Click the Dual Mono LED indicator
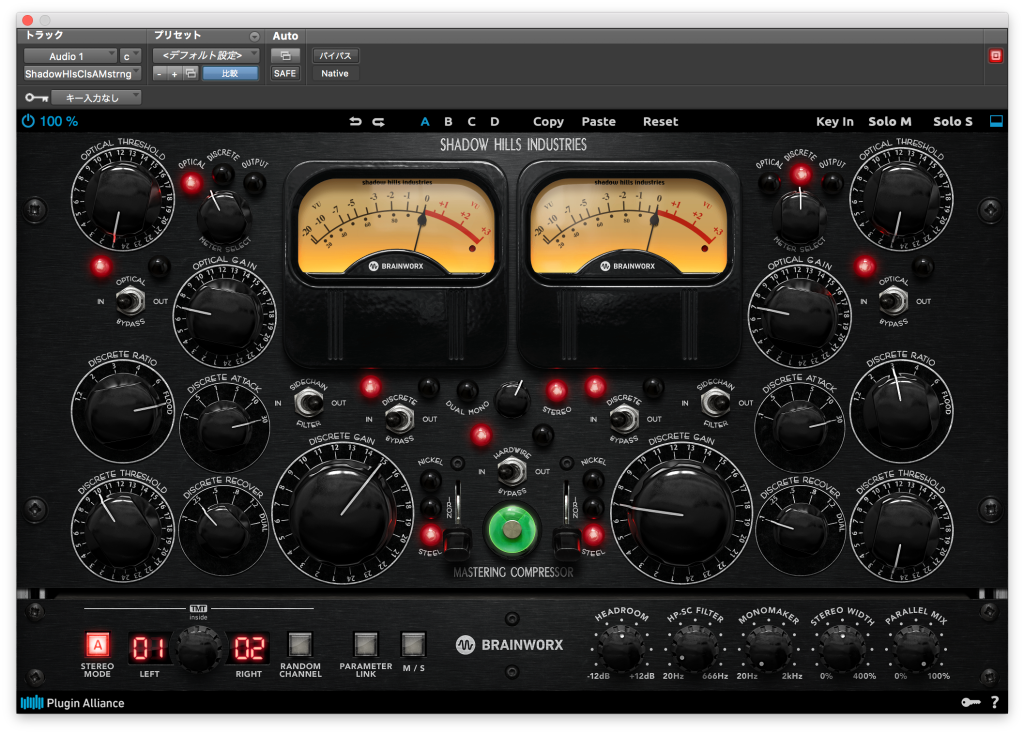Image resolution: width=1024 pixels, height=734 pixels. tap(467, 391)
